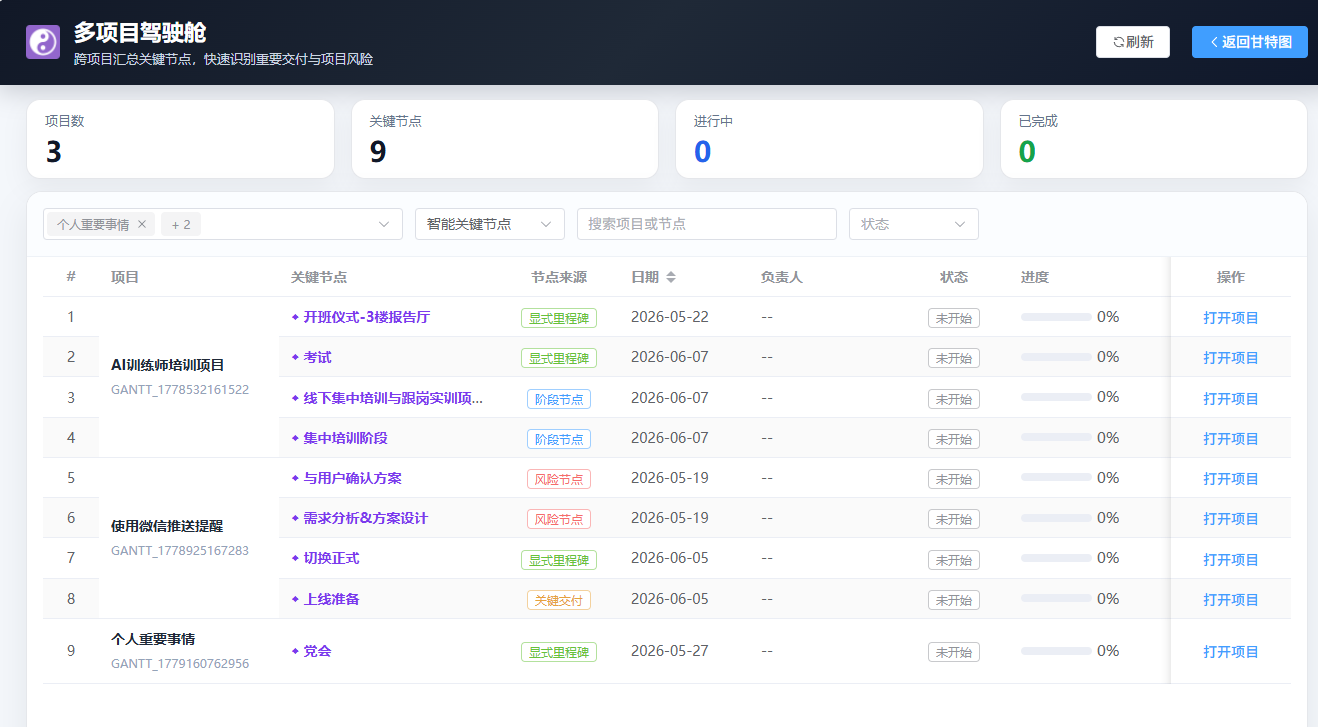
Task: Click the 日期 column header
Action: pyautogui.click(x=645, y=277)
